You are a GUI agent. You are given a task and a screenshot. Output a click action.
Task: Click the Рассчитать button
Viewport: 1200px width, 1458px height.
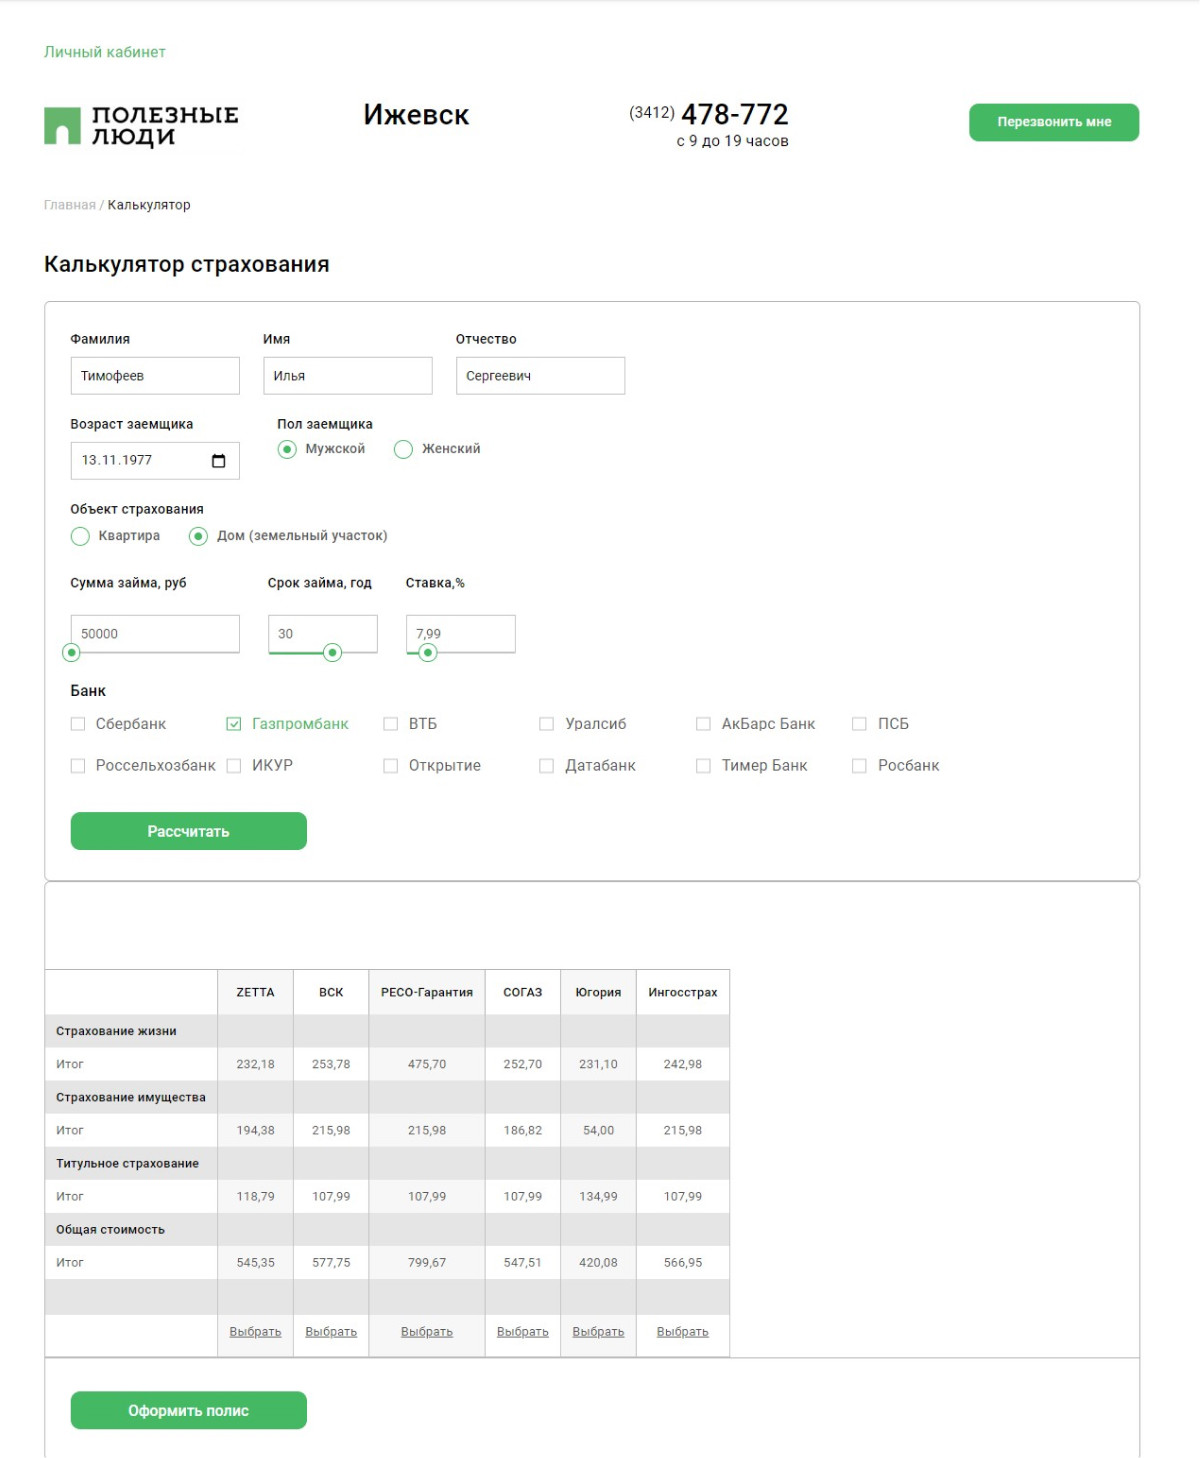pos(189,831)
